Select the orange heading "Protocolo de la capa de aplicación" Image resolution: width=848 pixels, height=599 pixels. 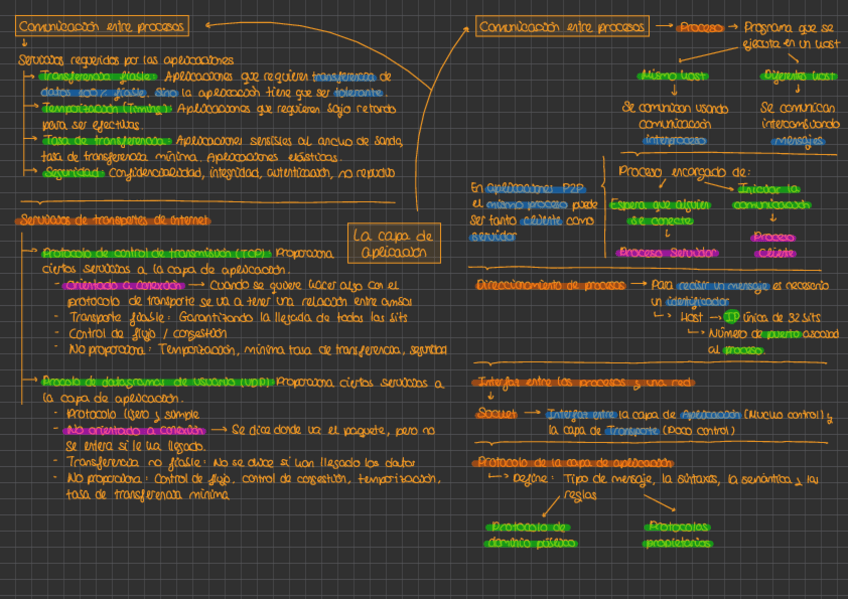click(574, 463)
